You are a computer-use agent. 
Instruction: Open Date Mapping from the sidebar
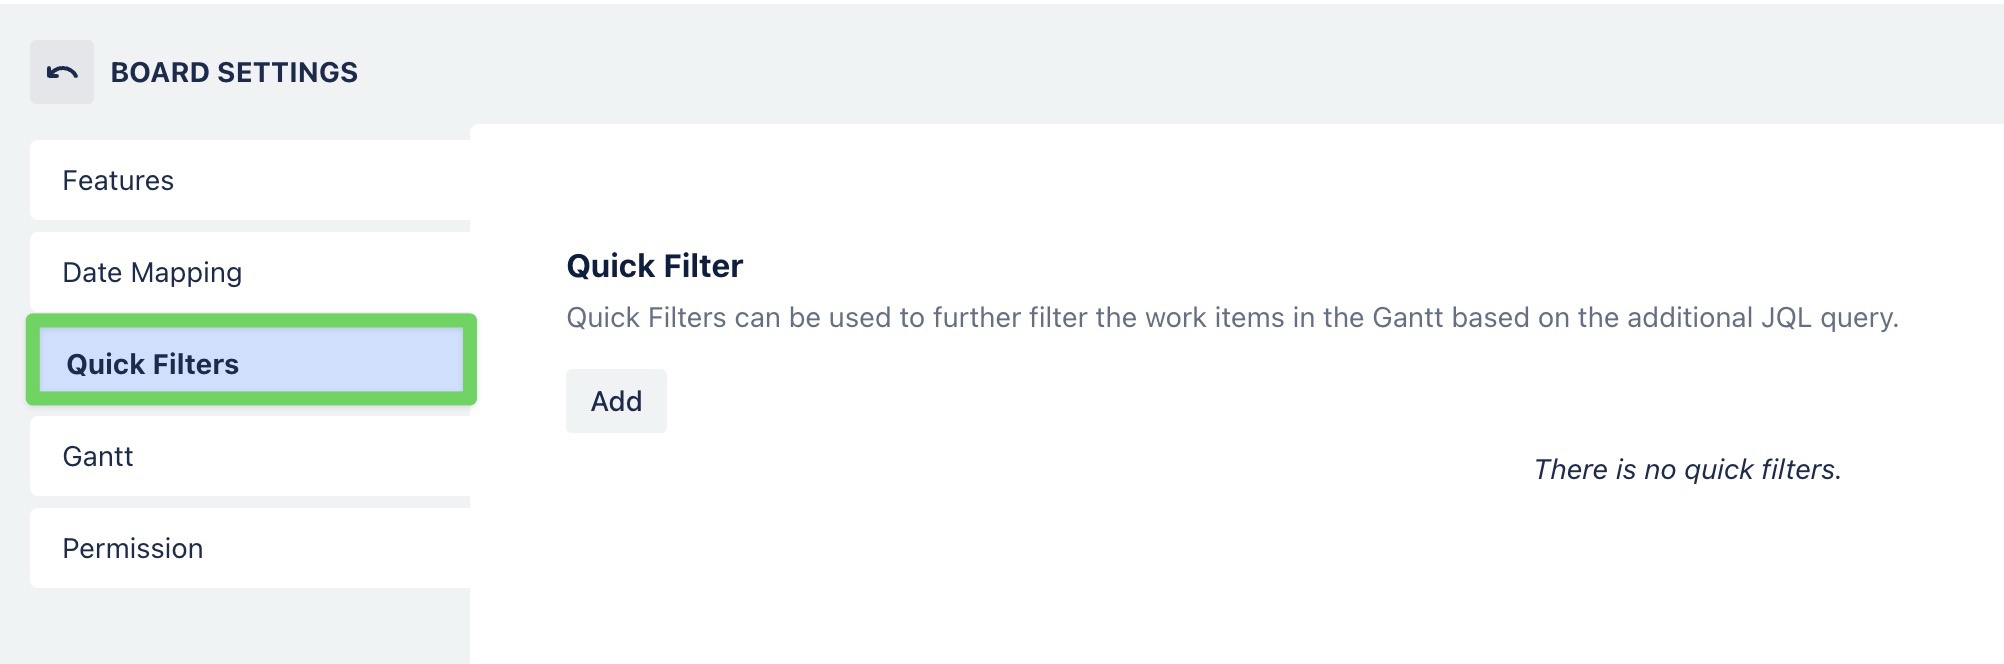[152, 272]
